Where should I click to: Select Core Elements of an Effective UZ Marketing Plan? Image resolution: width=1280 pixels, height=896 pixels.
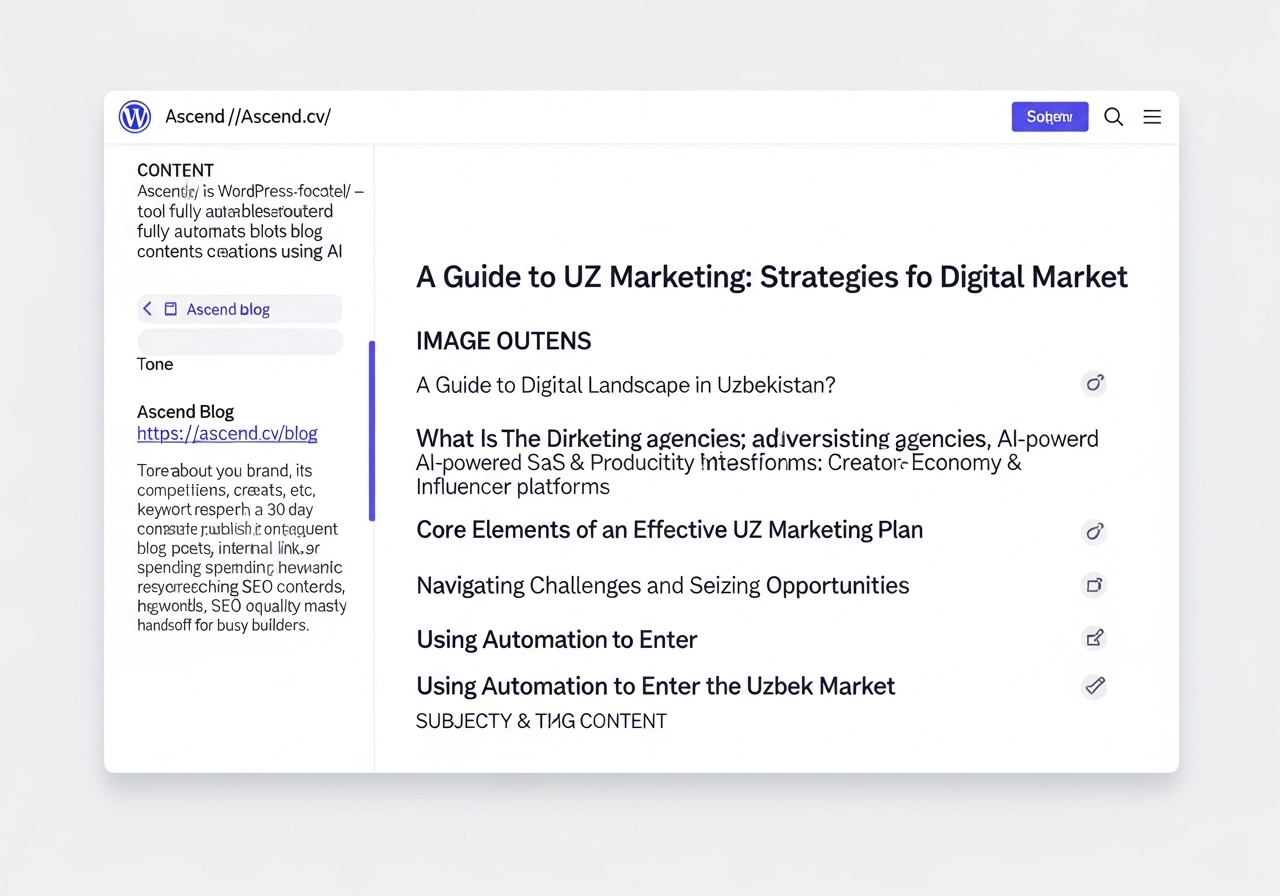(670, 530)
